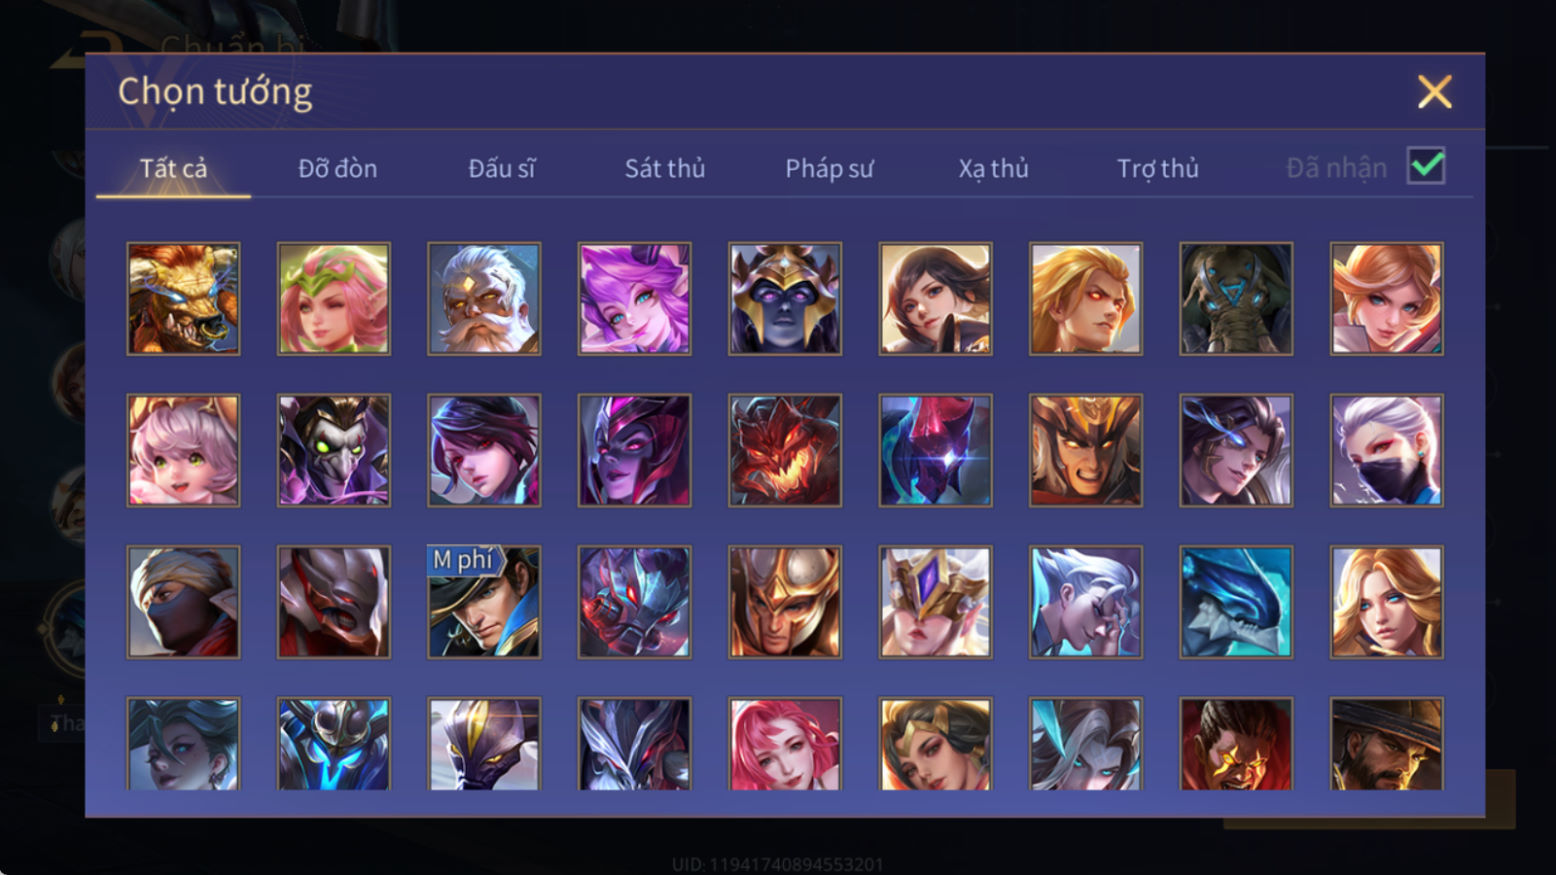Close the Chọn tướng dialog

tap(1435, 92)
